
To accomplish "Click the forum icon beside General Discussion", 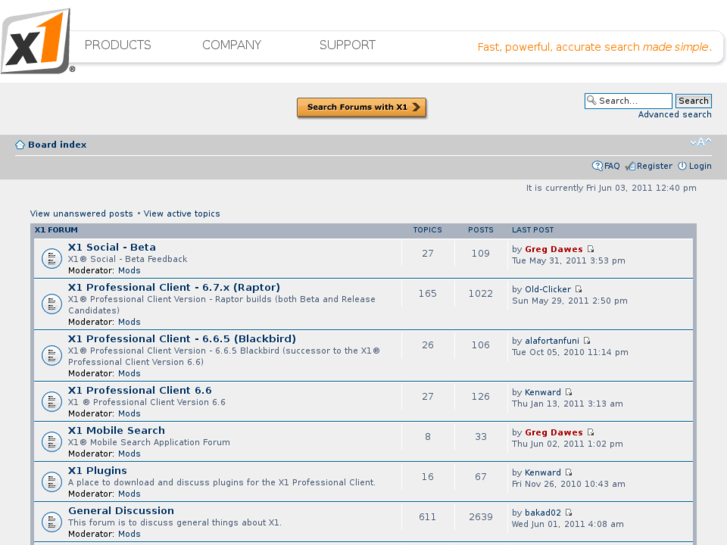I will click(x=51, y=522).
